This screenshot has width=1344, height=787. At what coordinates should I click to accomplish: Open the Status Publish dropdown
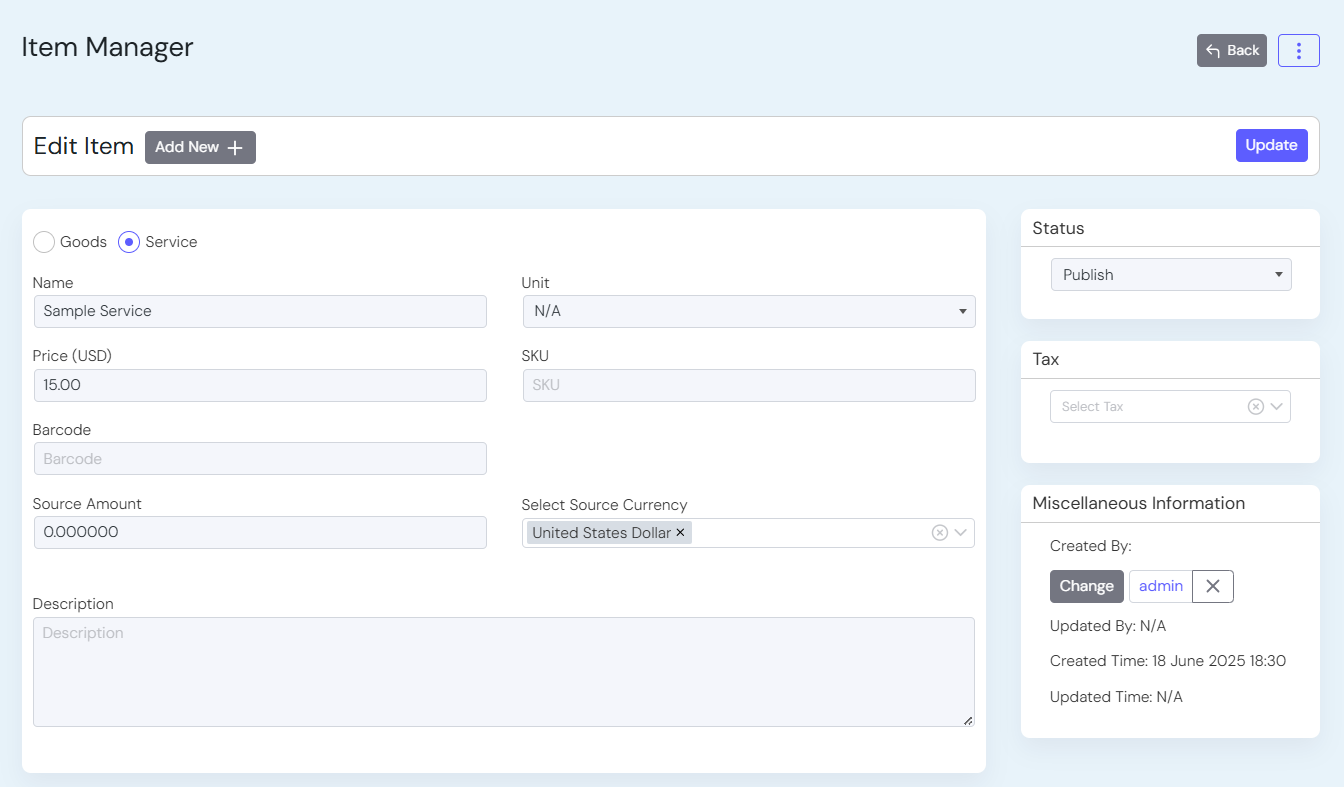tap(1170, 275)
